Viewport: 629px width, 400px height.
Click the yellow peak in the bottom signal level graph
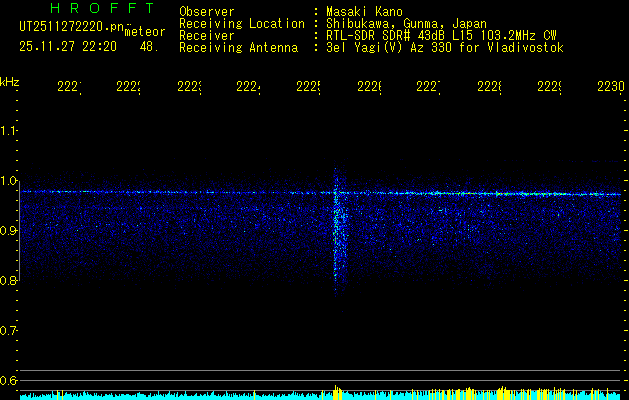point(337,392)
